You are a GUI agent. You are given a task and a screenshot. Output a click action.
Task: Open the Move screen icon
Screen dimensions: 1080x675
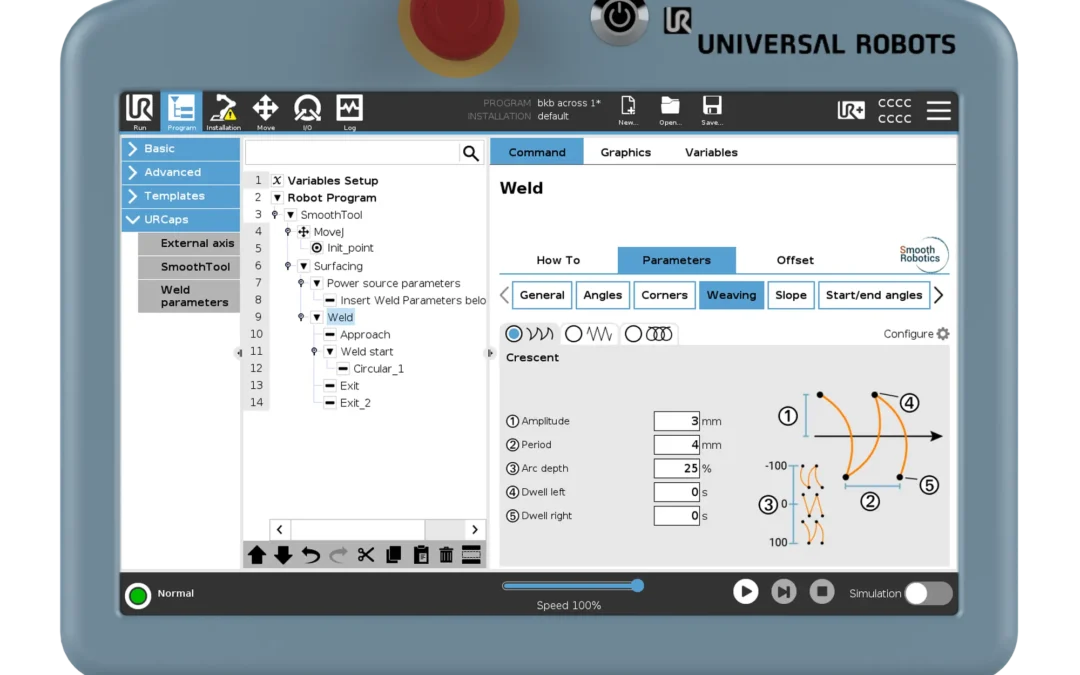click(265, 111)
